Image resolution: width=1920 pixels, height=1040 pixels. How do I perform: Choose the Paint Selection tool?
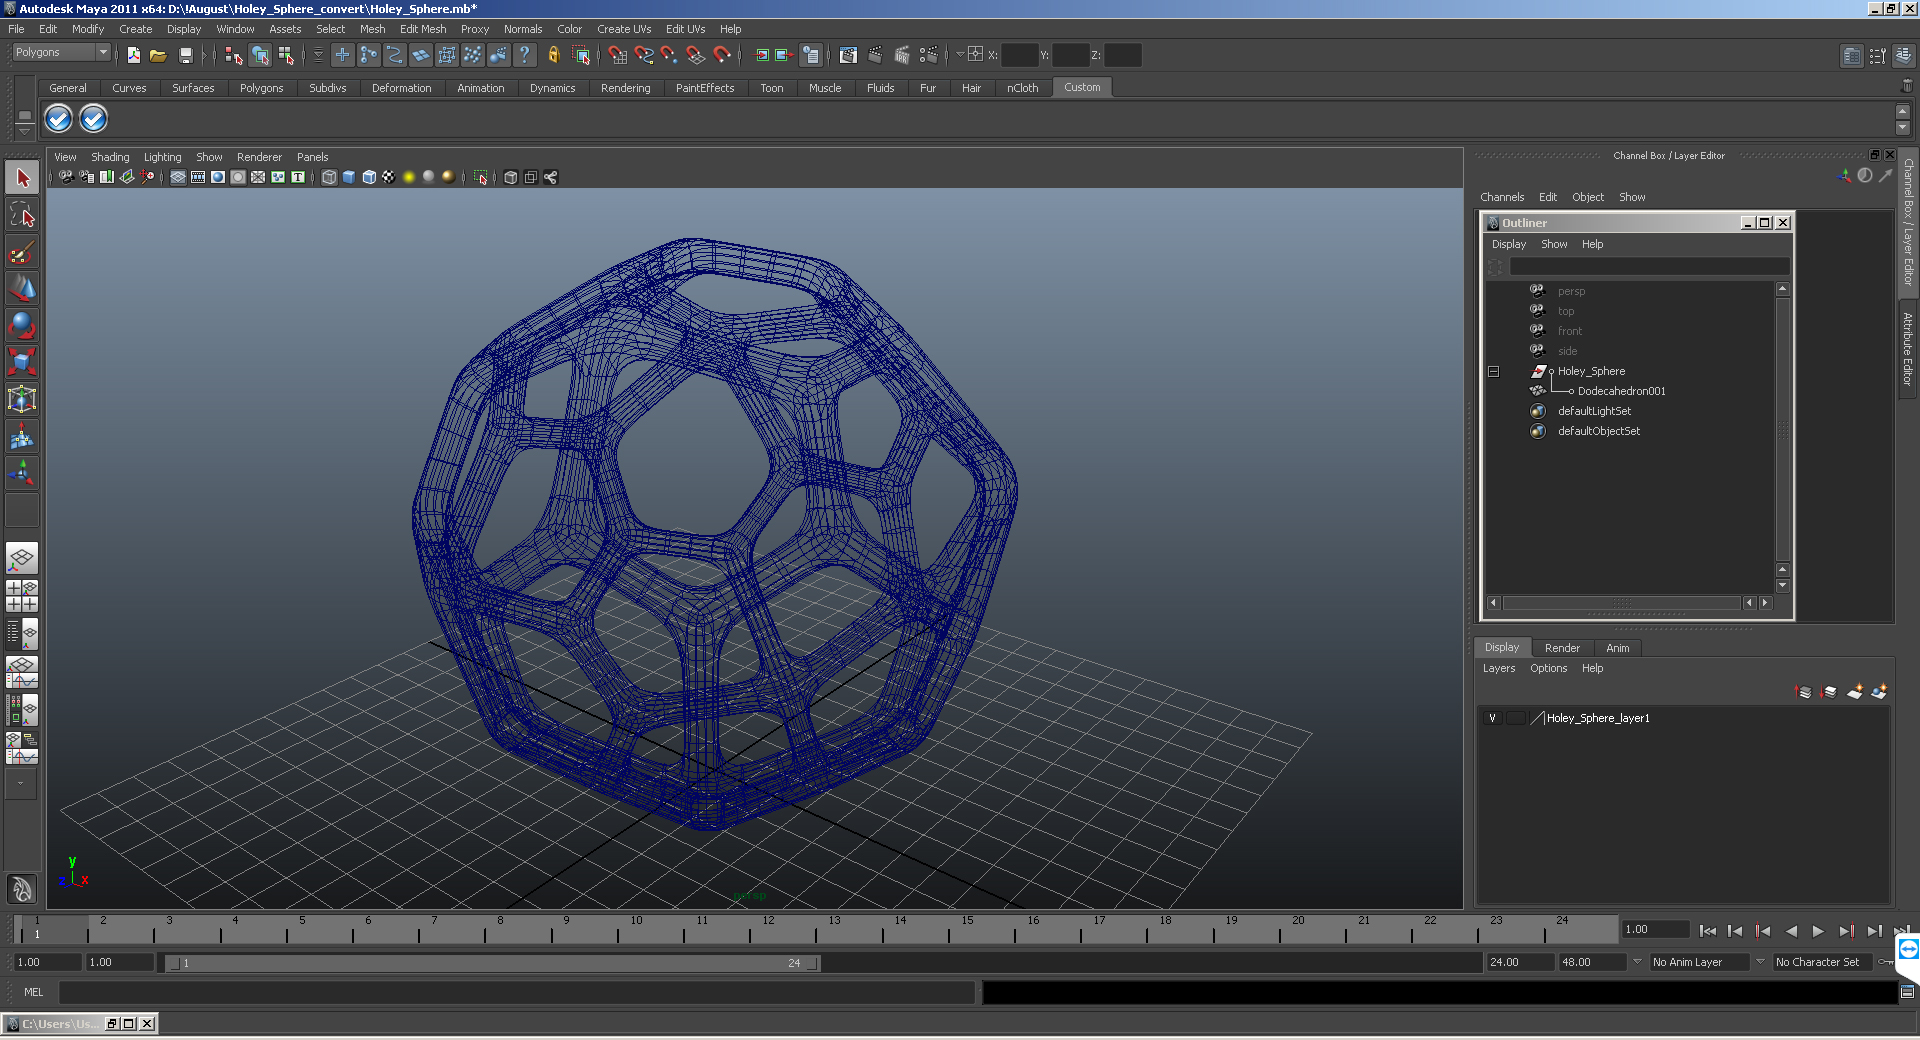(x=22, y=251)
